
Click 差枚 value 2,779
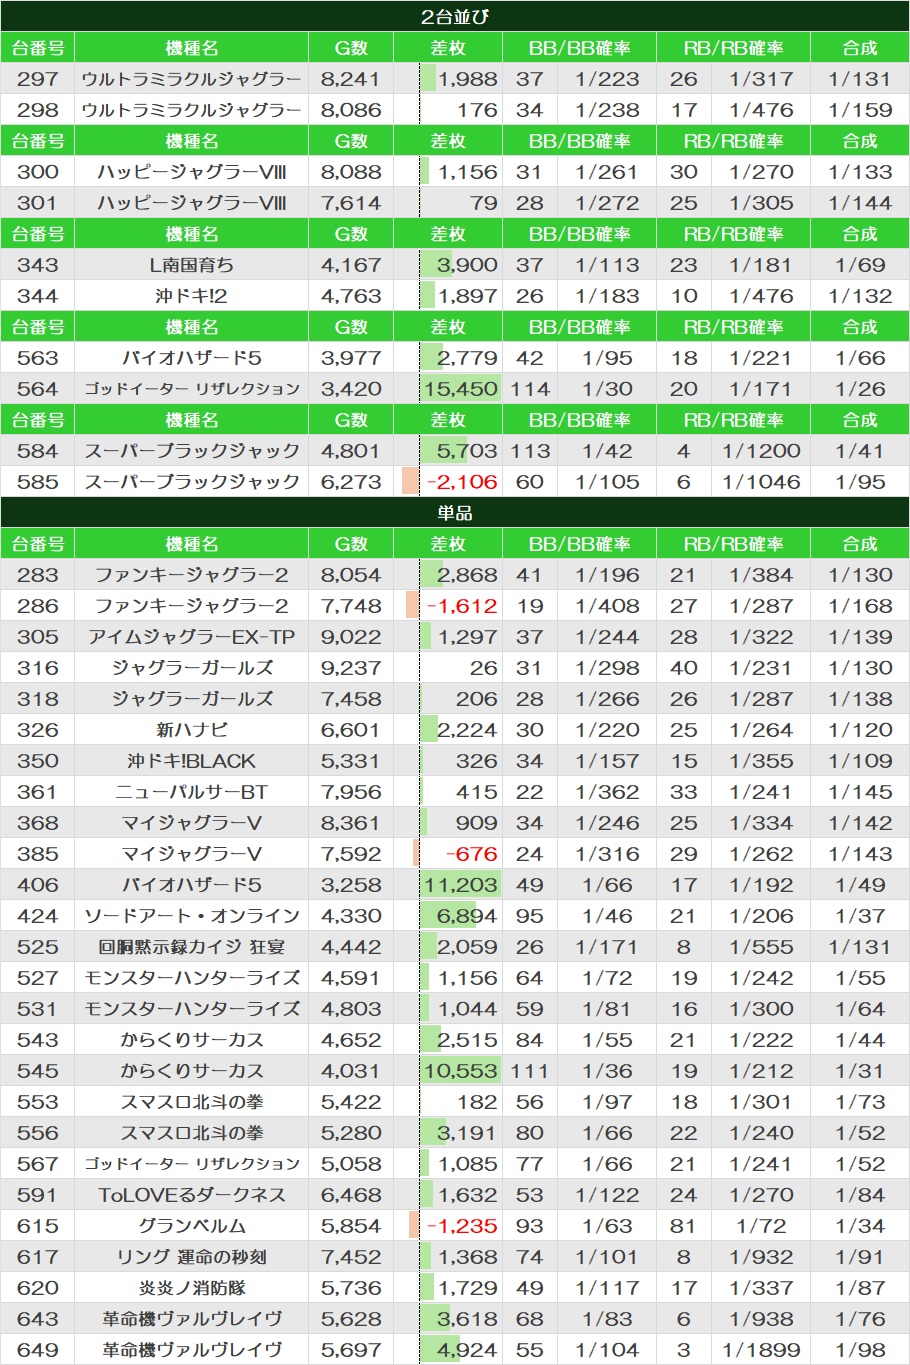tap(467, 358)
